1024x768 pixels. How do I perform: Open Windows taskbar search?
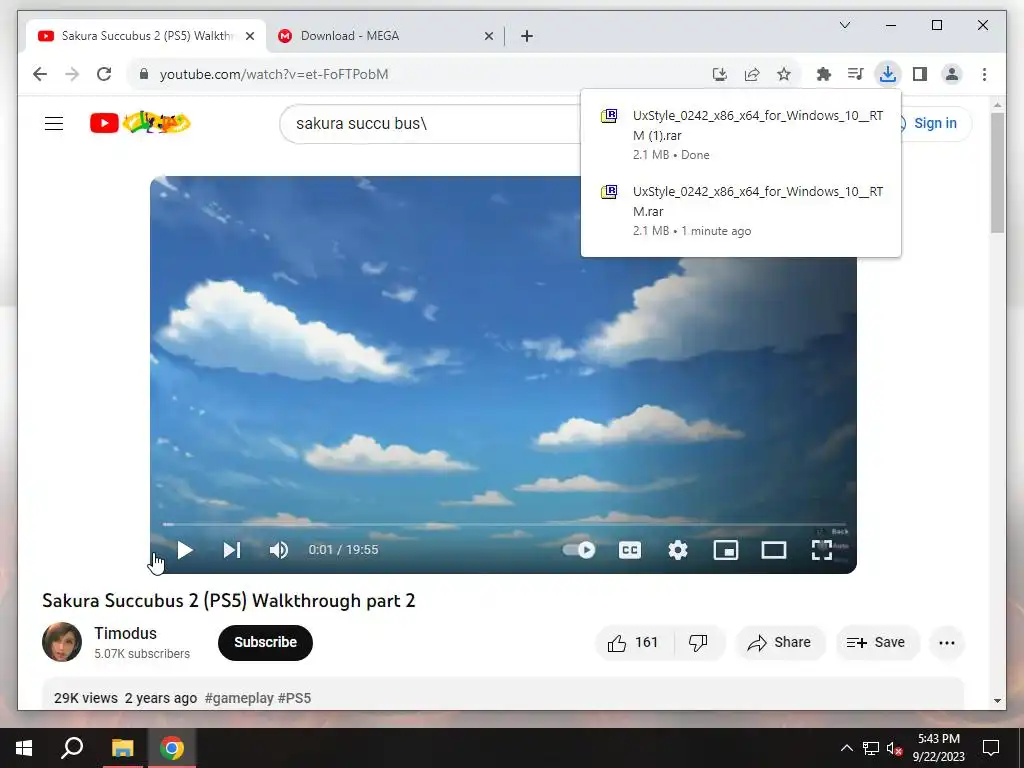coord(72,748)
